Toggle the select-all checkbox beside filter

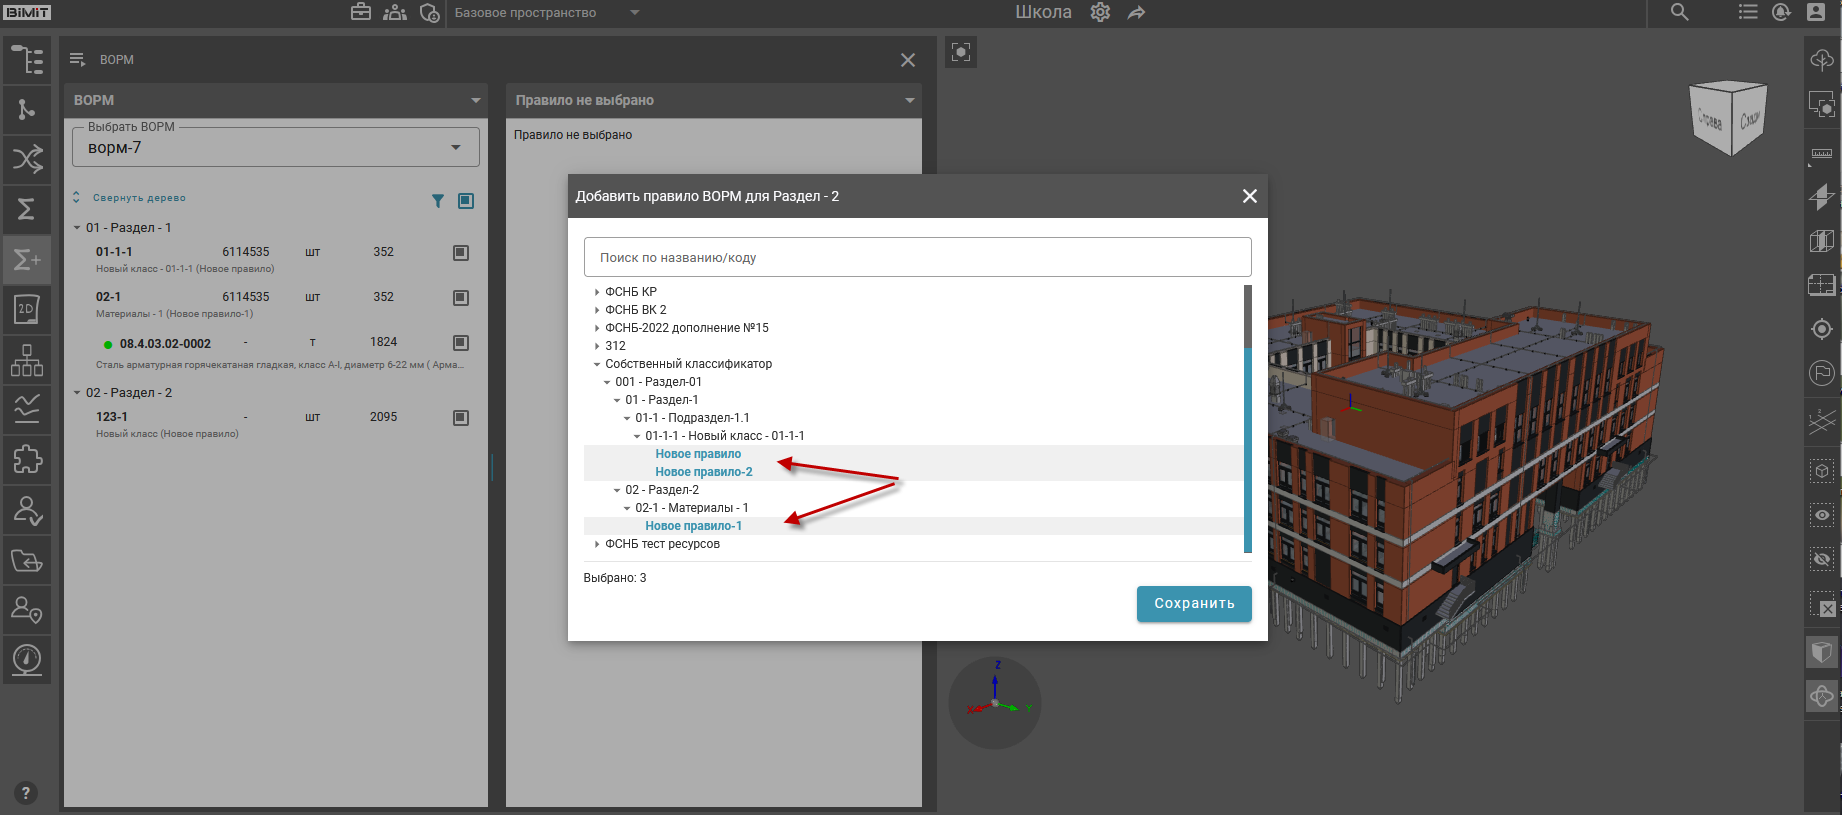[466, 201]
